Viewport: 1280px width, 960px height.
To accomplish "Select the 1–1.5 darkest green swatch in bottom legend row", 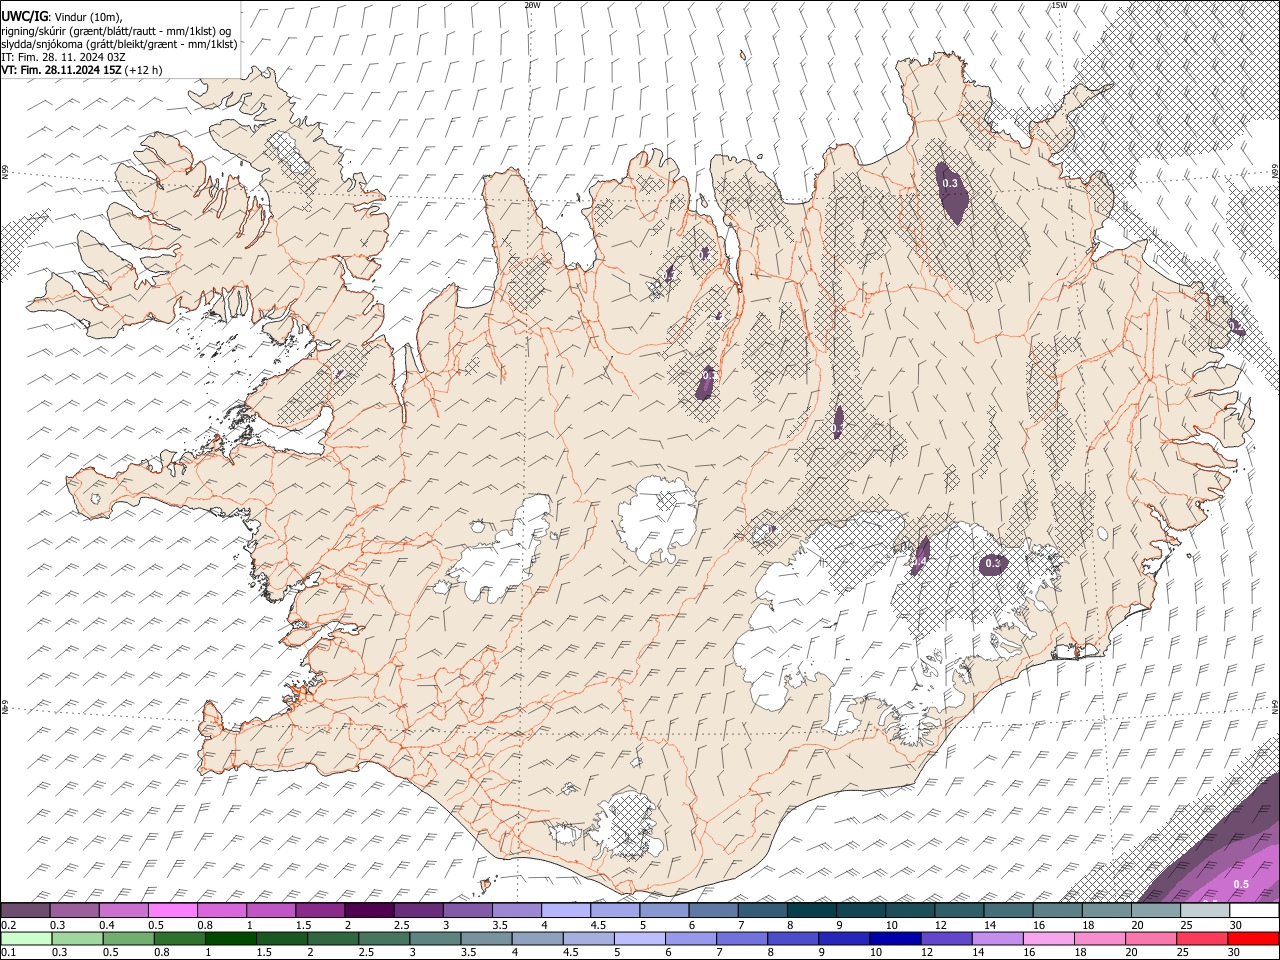I will 231,938.
